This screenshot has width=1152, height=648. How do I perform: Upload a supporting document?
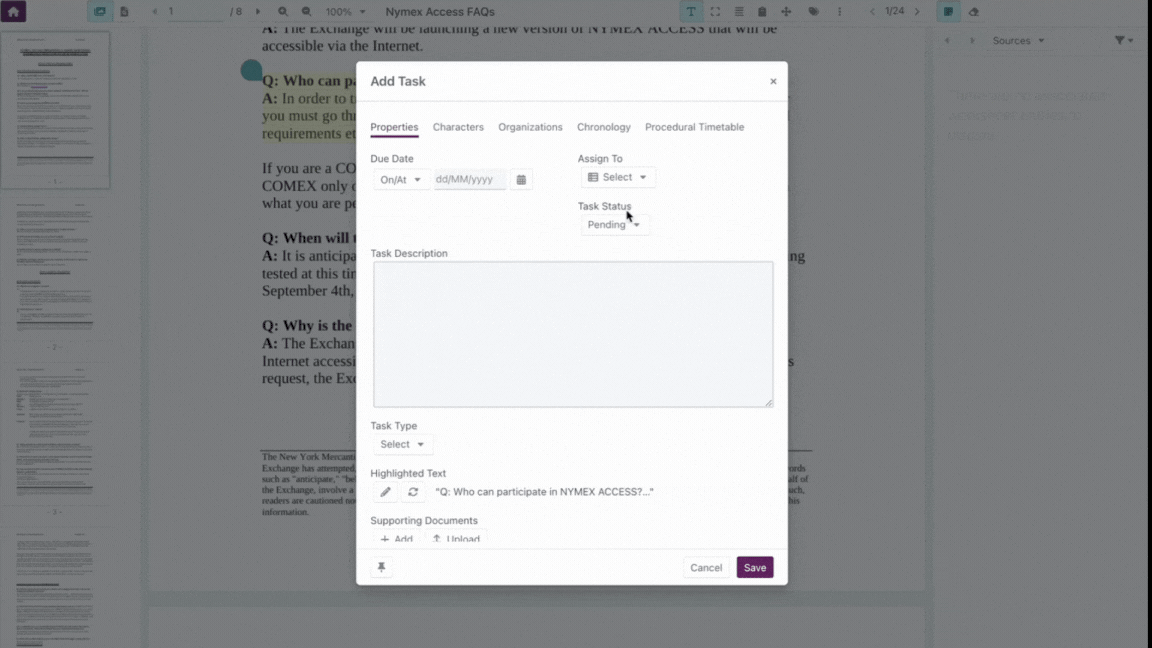(456, 539)
